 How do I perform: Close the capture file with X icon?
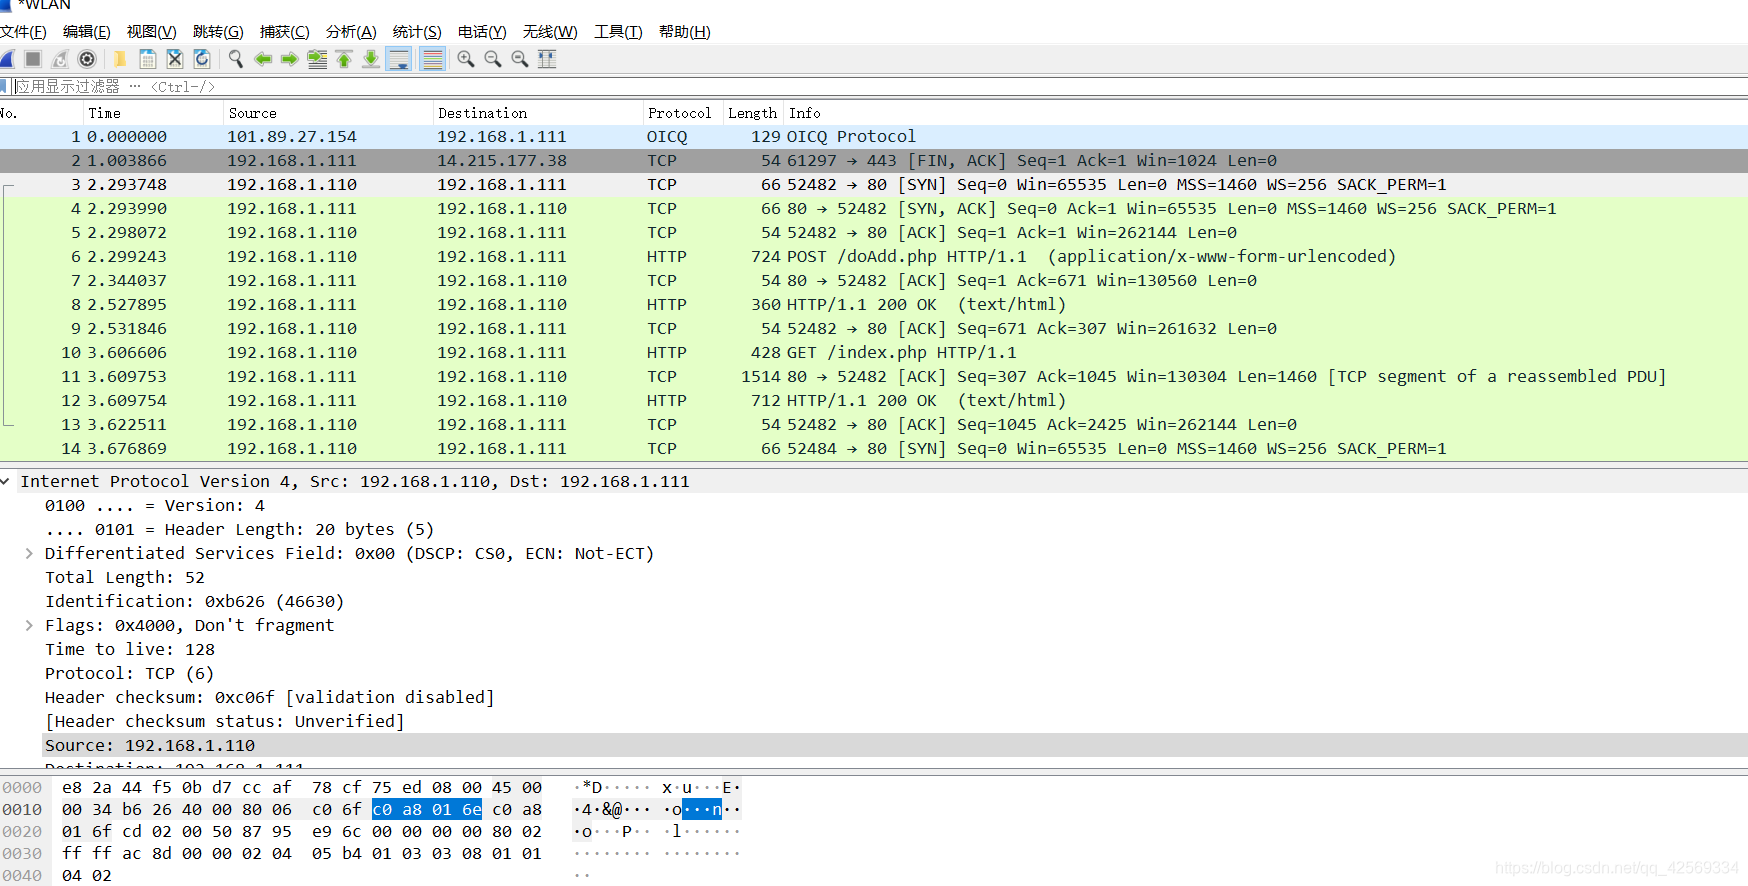tap(175, 59)
